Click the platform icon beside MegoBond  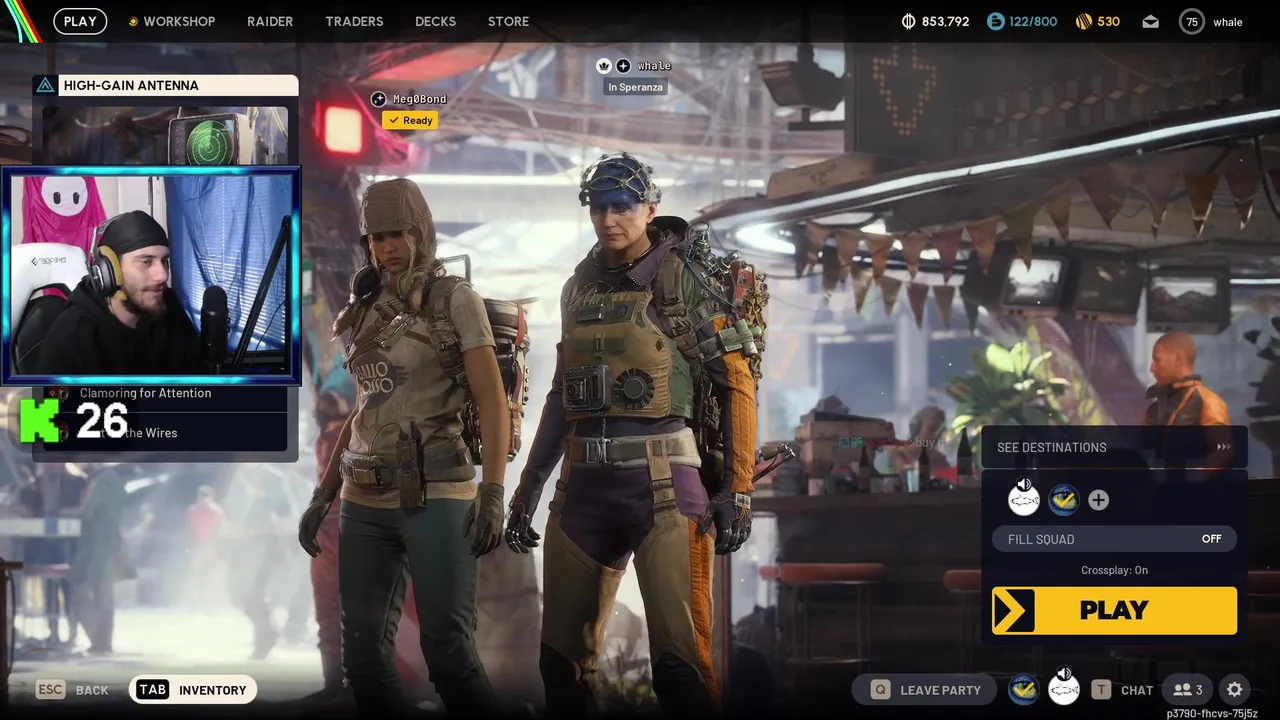click(x=379, y=99)
